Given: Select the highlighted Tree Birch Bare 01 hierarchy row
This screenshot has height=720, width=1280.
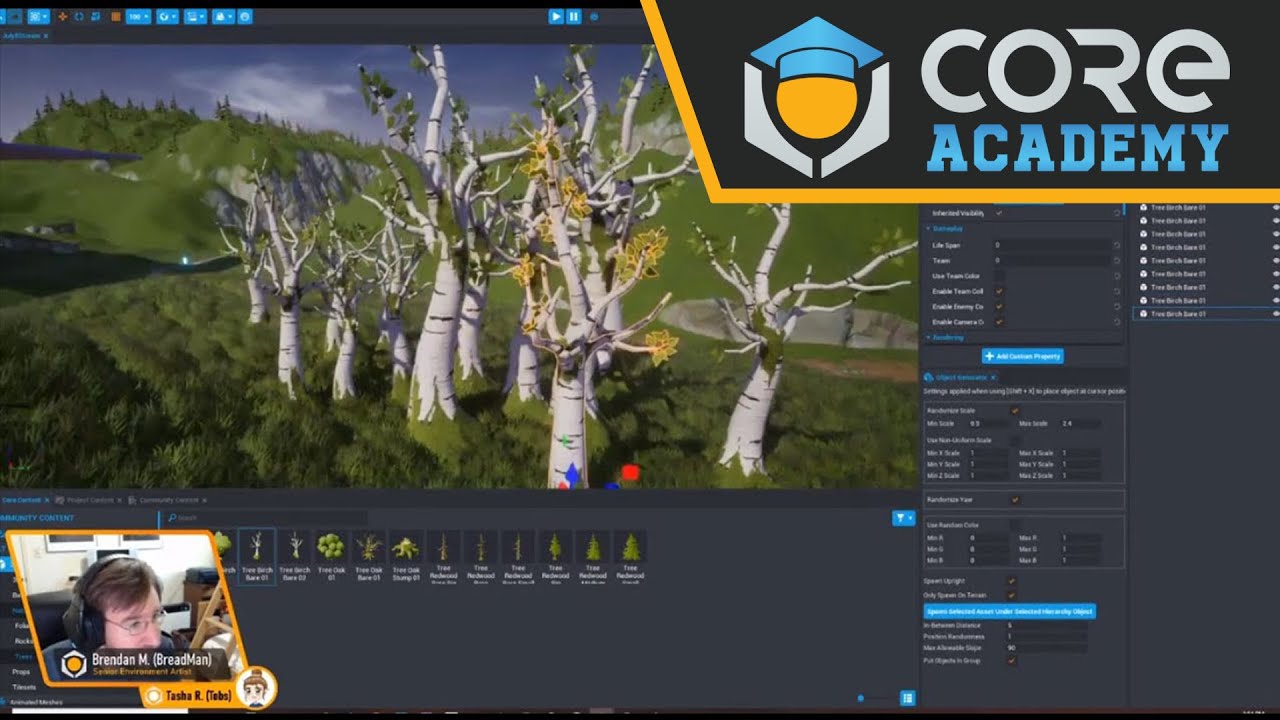Looking at the screenshot, I should click(x=1206, y=314).
